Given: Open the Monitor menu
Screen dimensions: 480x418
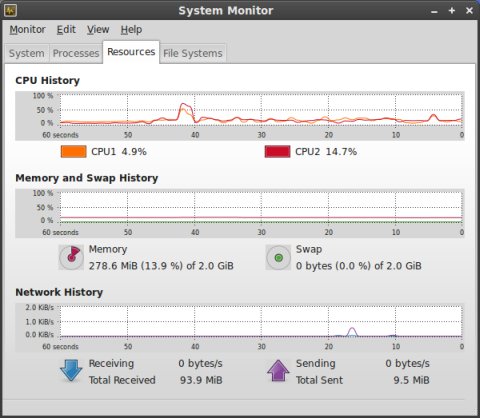Looking at the screenshot, I should (27, 30).
